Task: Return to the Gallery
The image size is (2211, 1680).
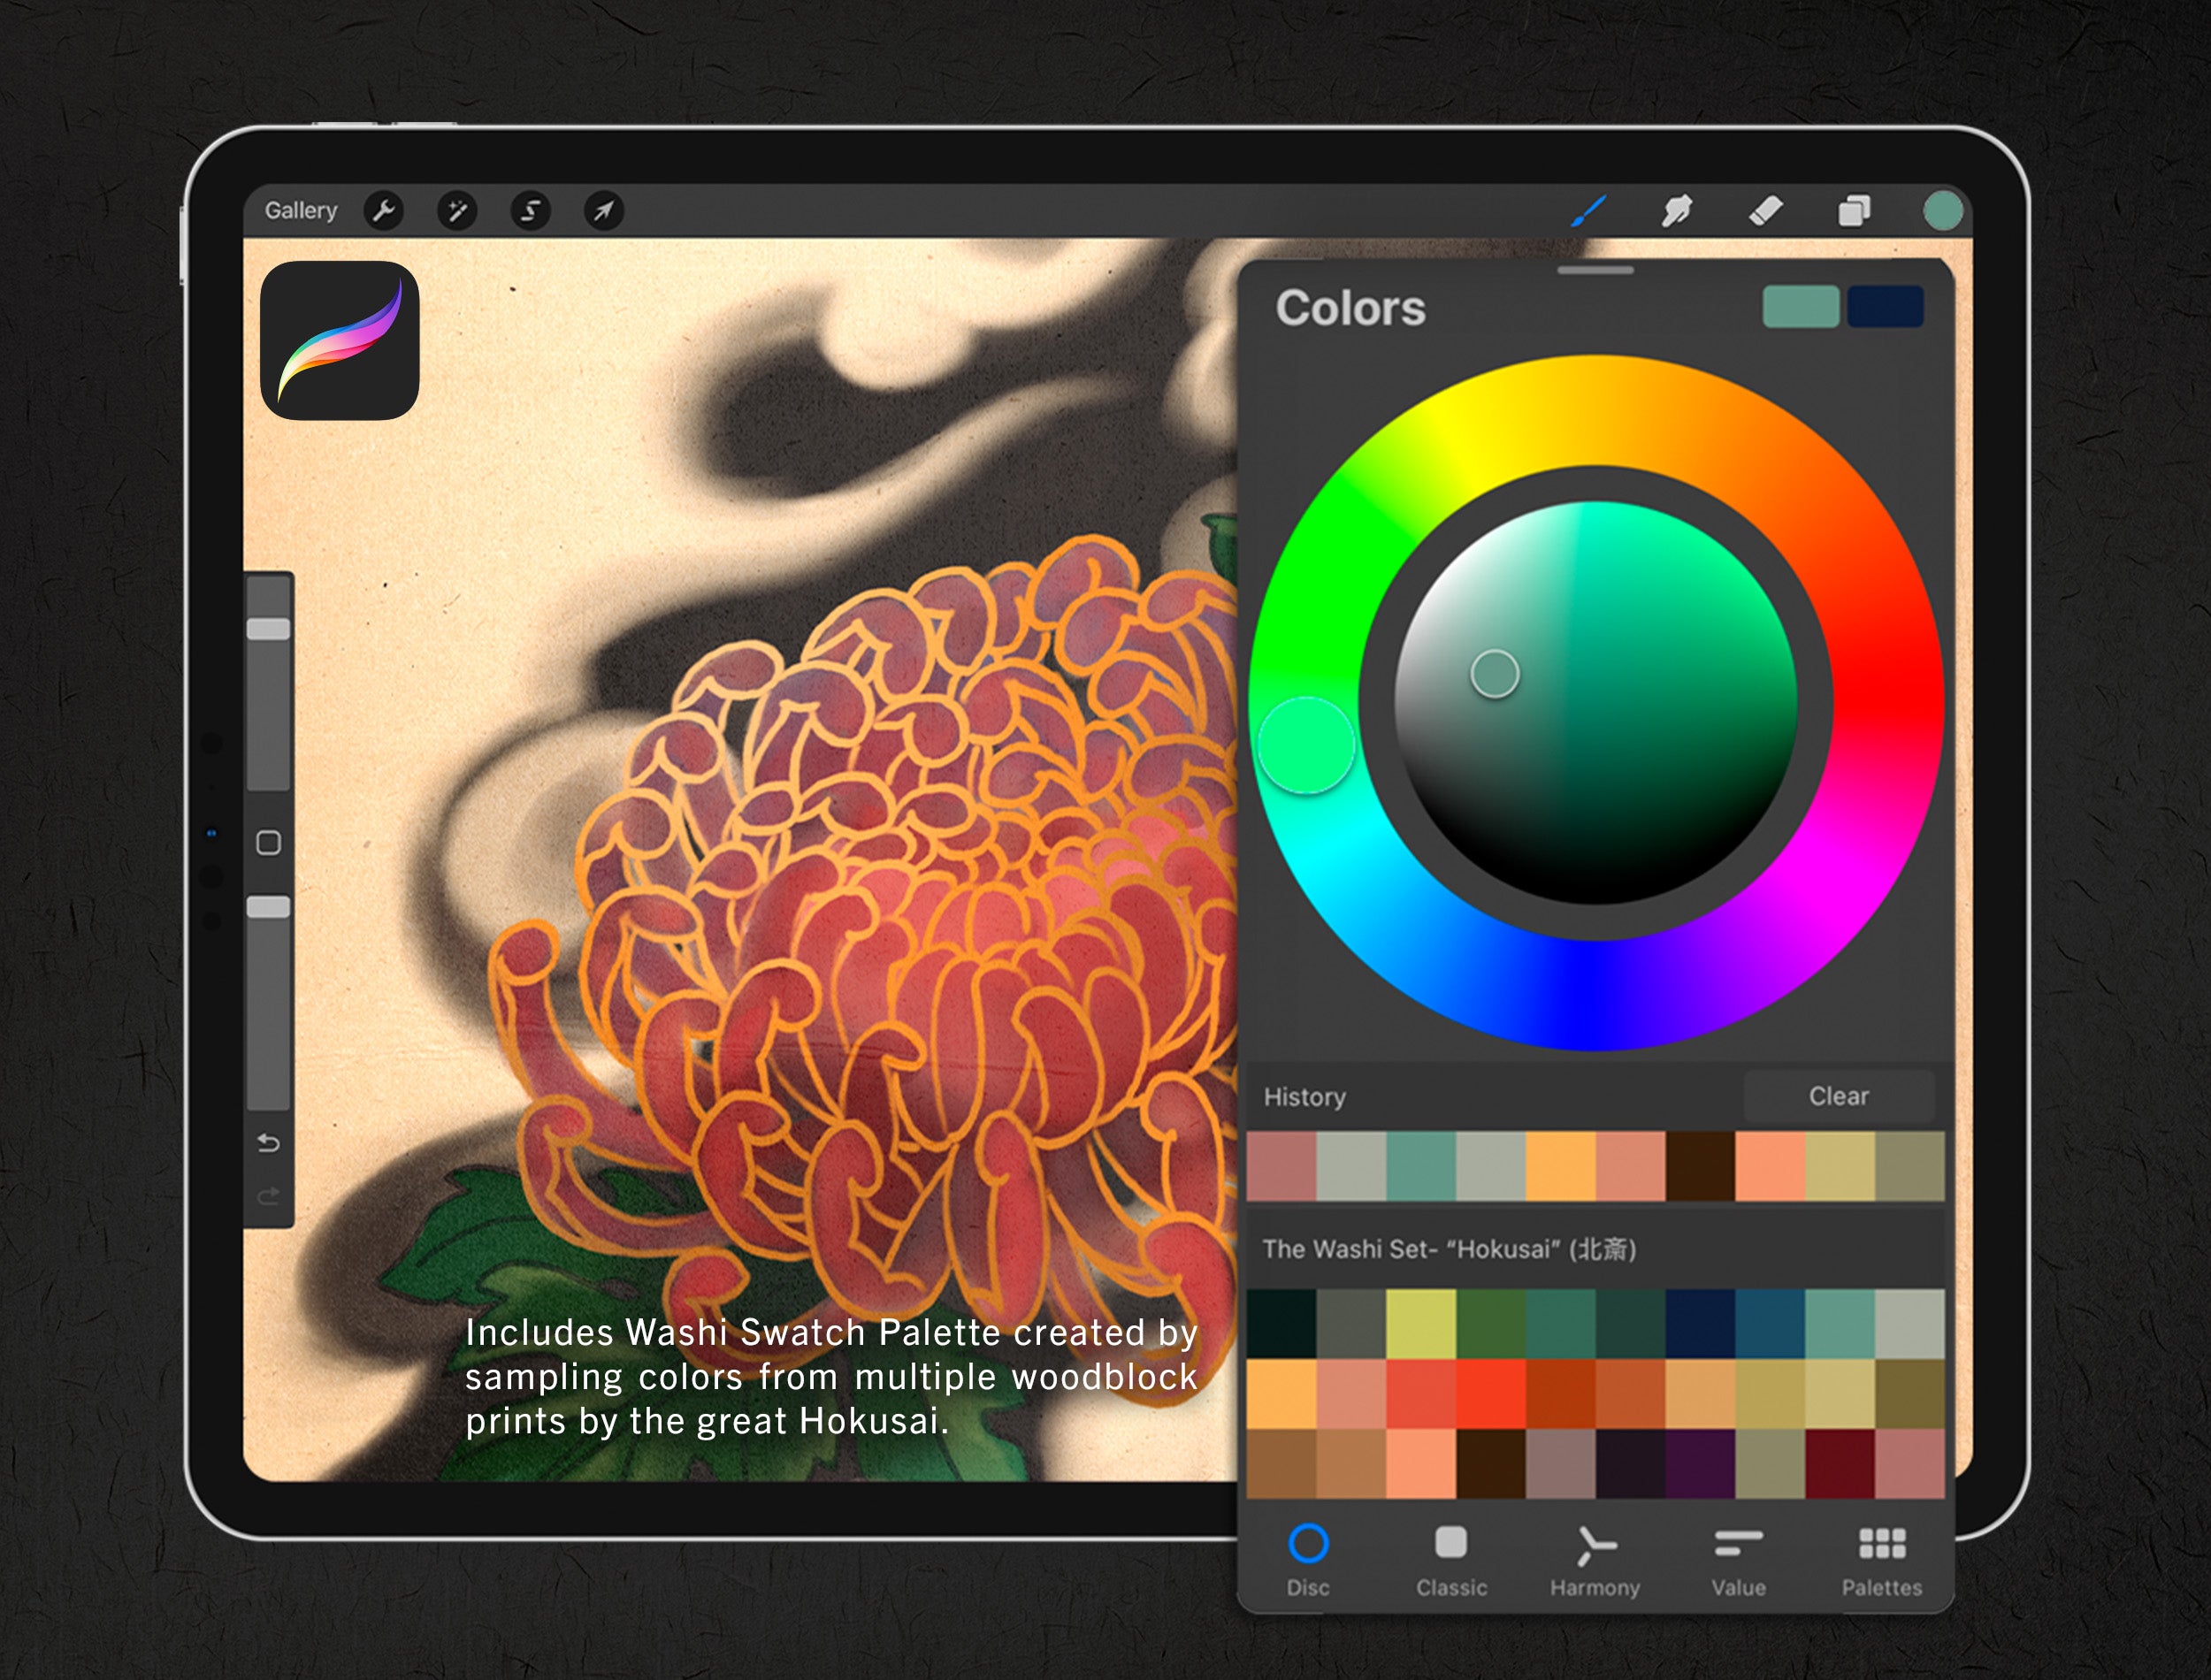Action: click(300, 211)
